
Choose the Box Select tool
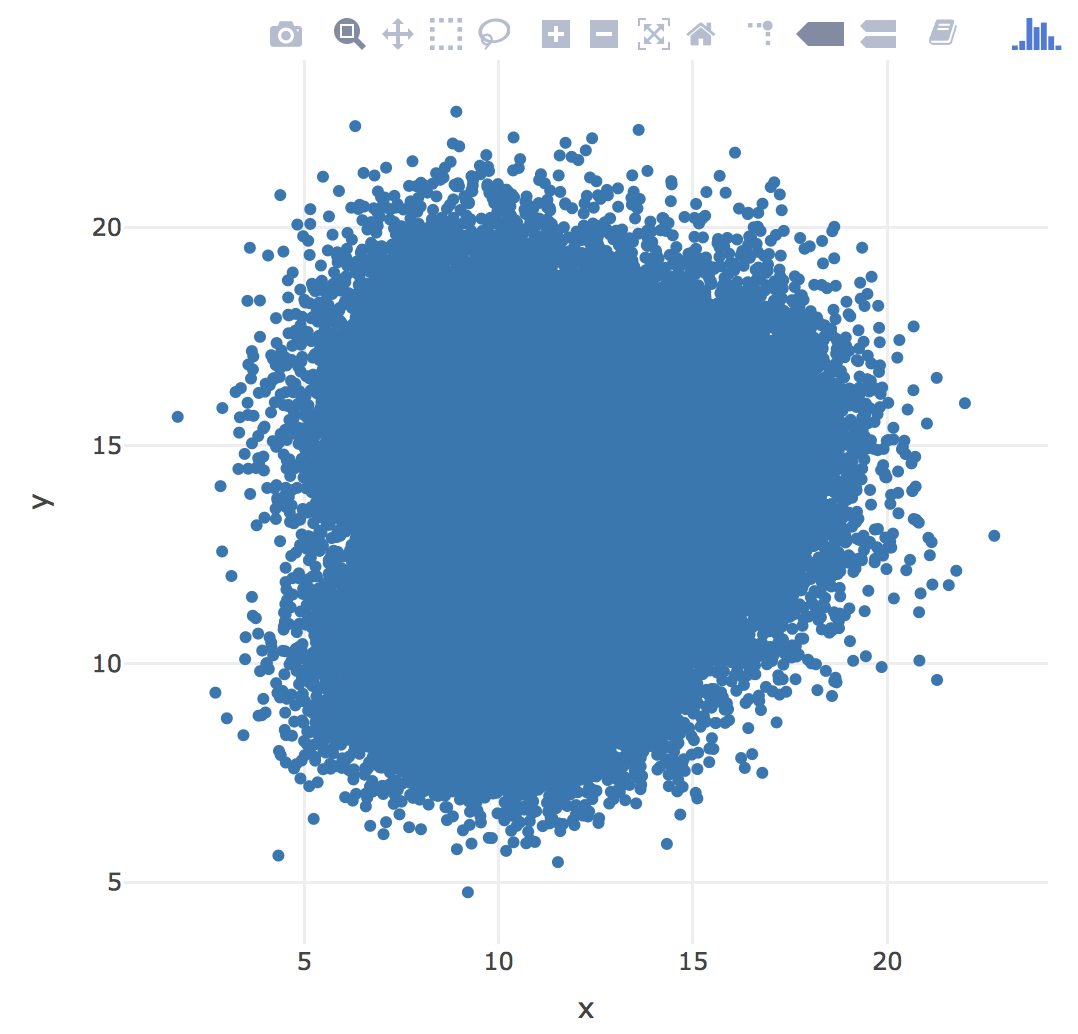pos(446,35)
